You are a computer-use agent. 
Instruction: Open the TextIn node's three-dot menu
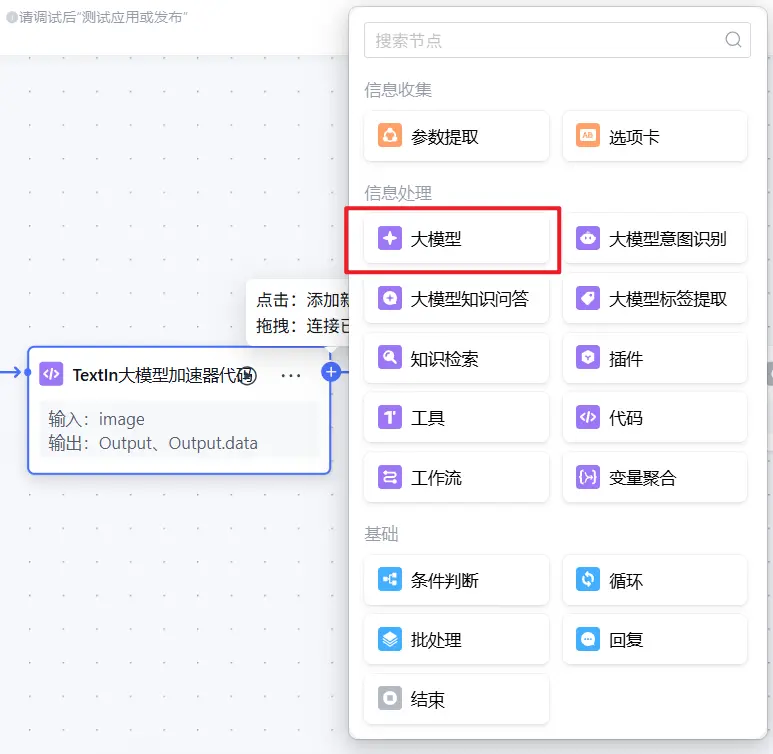[290, 376]
